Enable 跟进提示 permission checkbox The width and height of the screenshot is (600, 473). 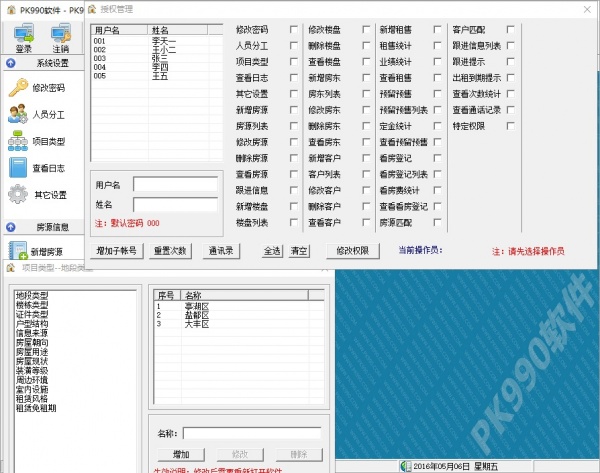click(510, 62)
